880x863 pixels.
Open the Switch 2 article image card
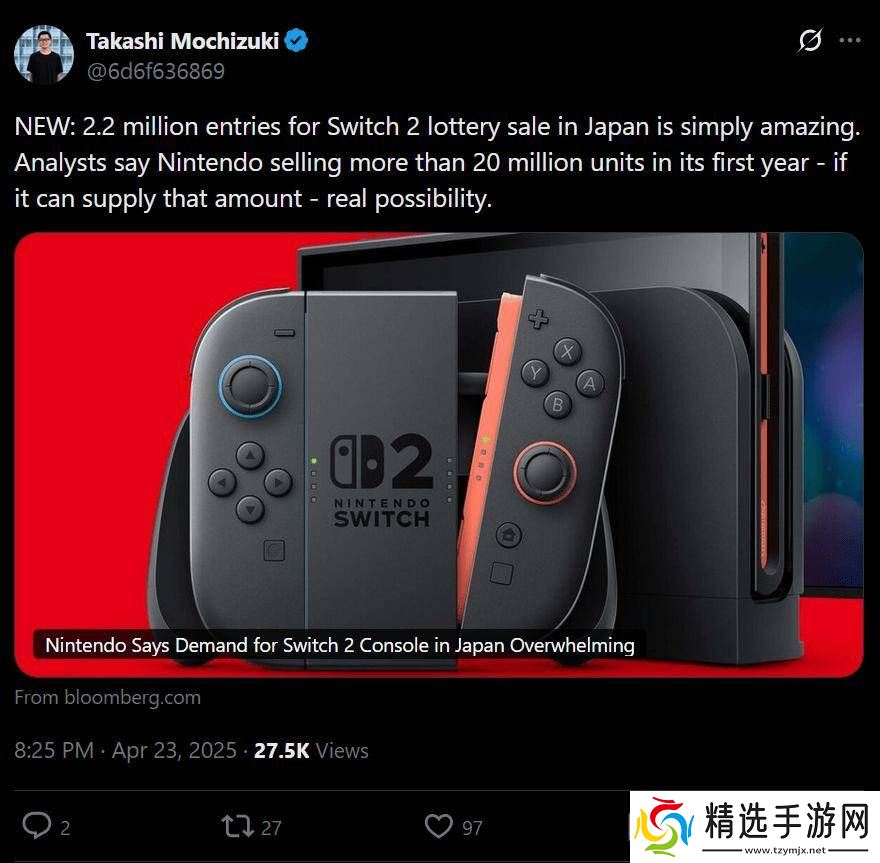tap(438, 455)
